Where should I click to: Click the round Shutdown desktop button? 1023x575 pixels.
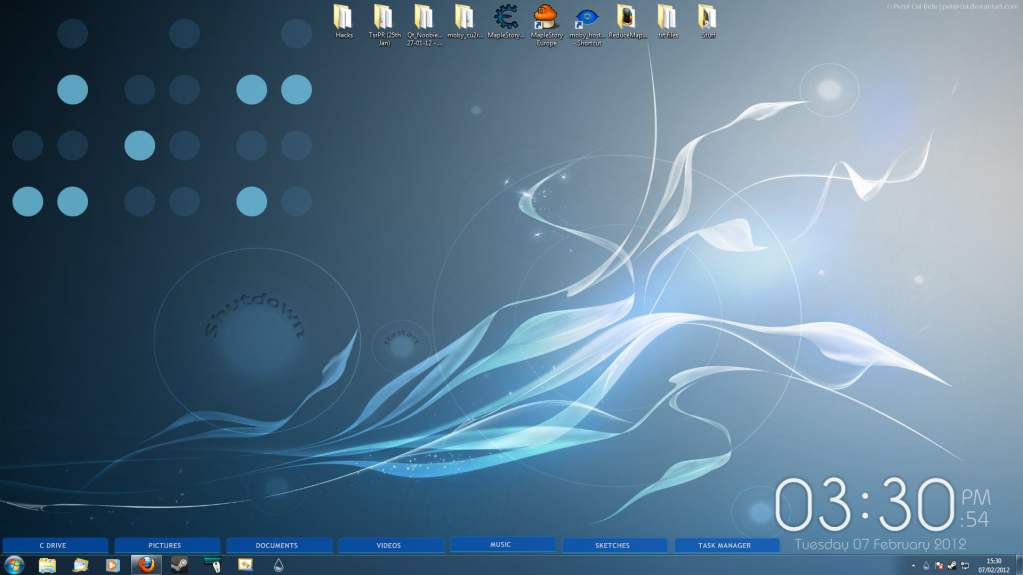point(256,340)
